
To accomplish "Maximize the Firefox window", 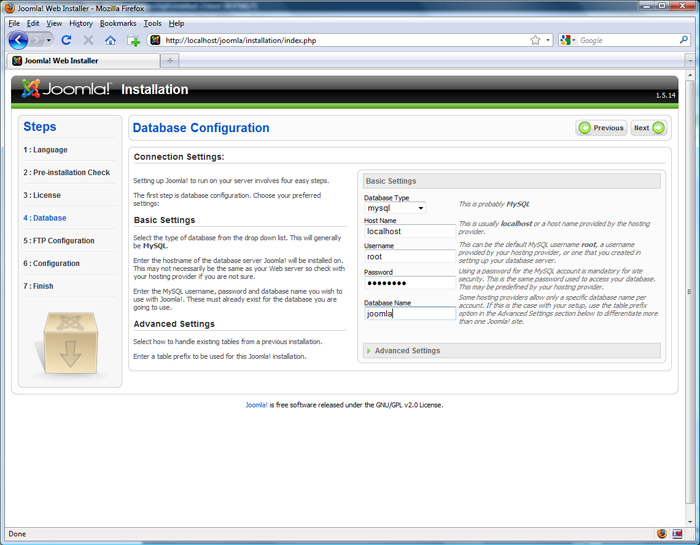I will coord(662,6).
